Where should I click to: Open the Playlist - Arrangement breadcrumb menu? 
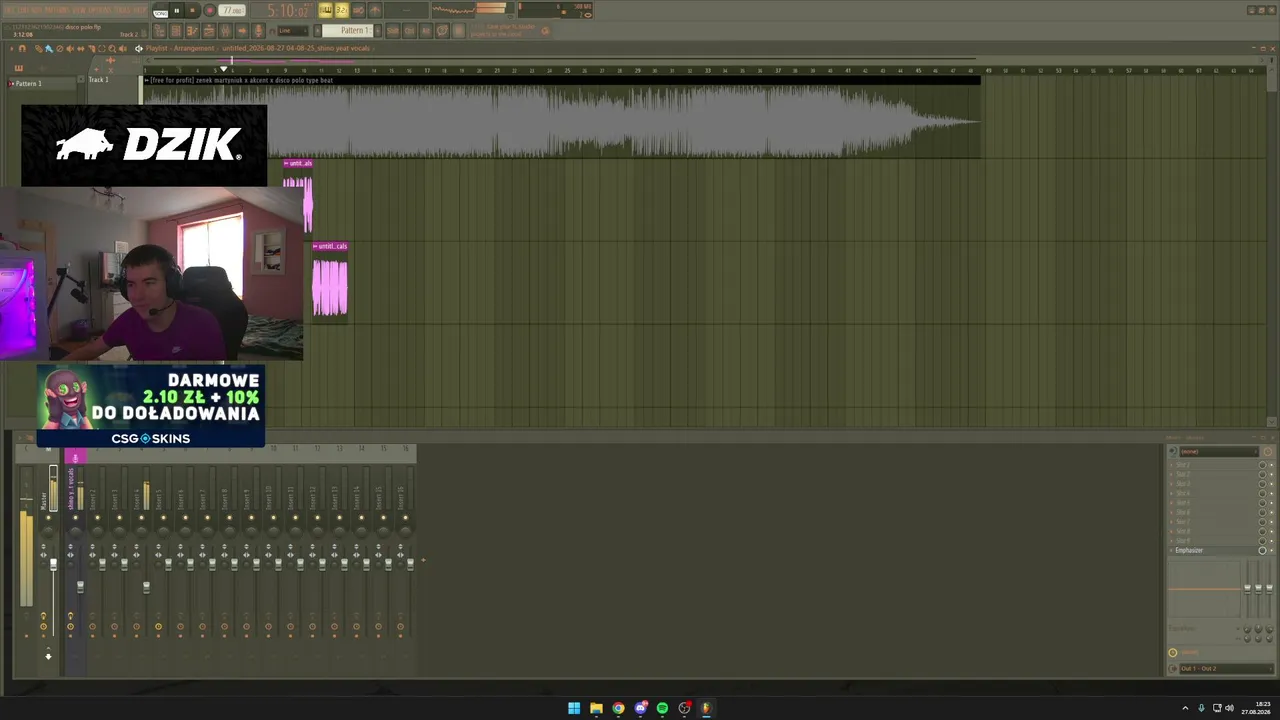point(180,48)
